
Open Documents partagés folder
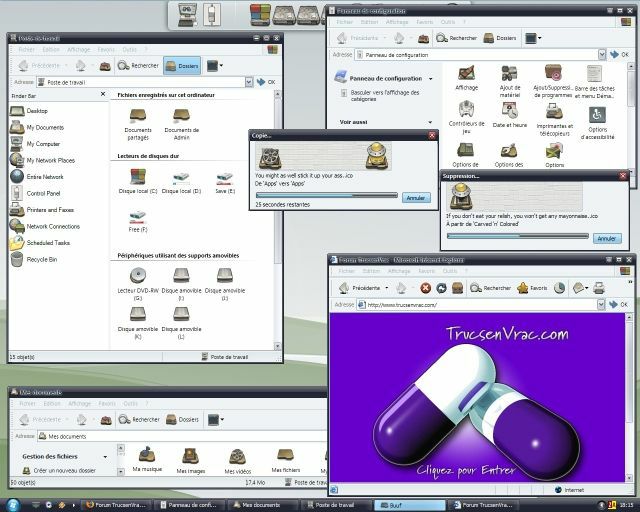tap(138, 125)
